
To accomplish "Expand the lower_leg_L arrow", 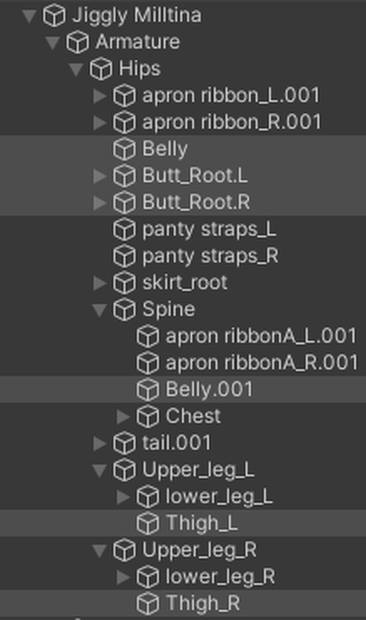I will pos(123,497).
